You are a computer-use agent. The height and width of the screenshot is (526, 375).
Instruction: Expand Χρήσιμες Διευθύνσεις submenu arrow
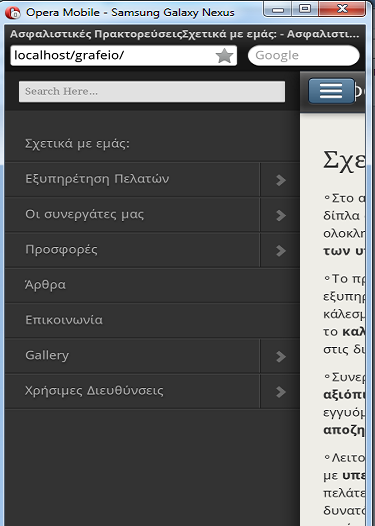tap(280, 391)
